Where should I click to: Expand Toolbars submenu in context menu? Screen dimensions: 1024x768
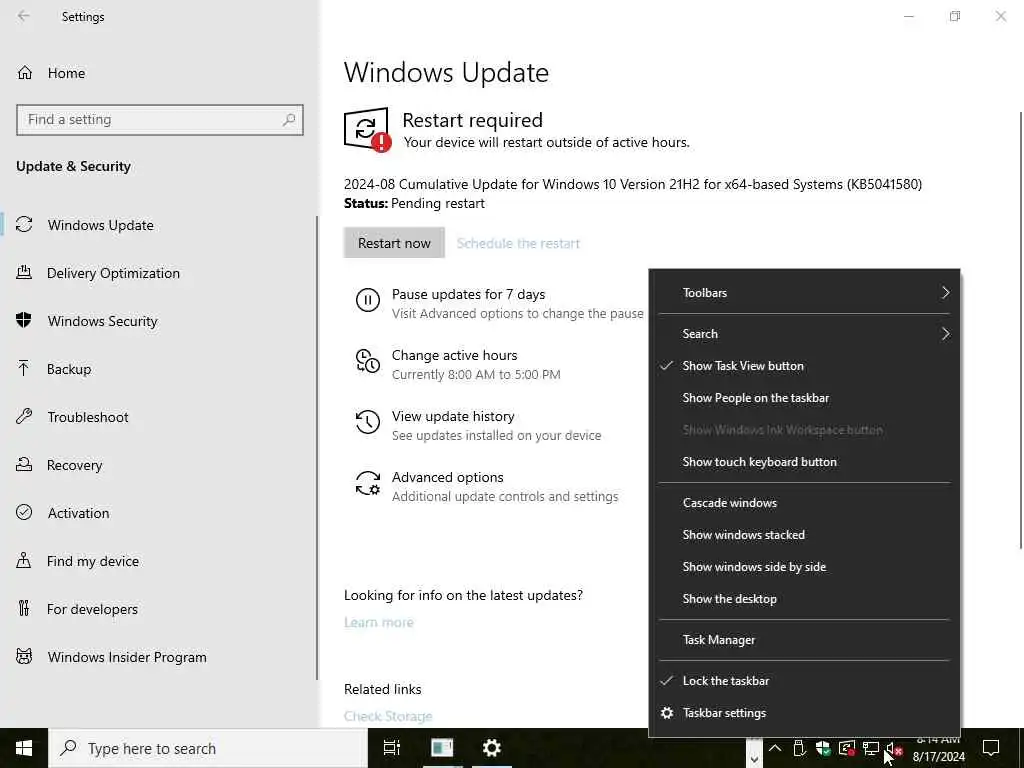click(x=805, y=293)
